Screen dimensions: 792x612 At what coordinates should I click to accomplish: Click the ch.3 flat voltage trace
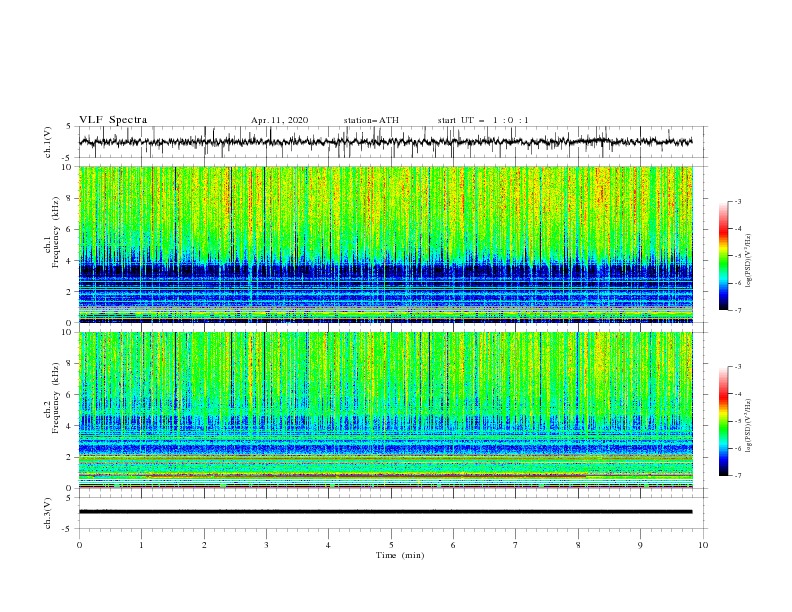click(385, 512)
